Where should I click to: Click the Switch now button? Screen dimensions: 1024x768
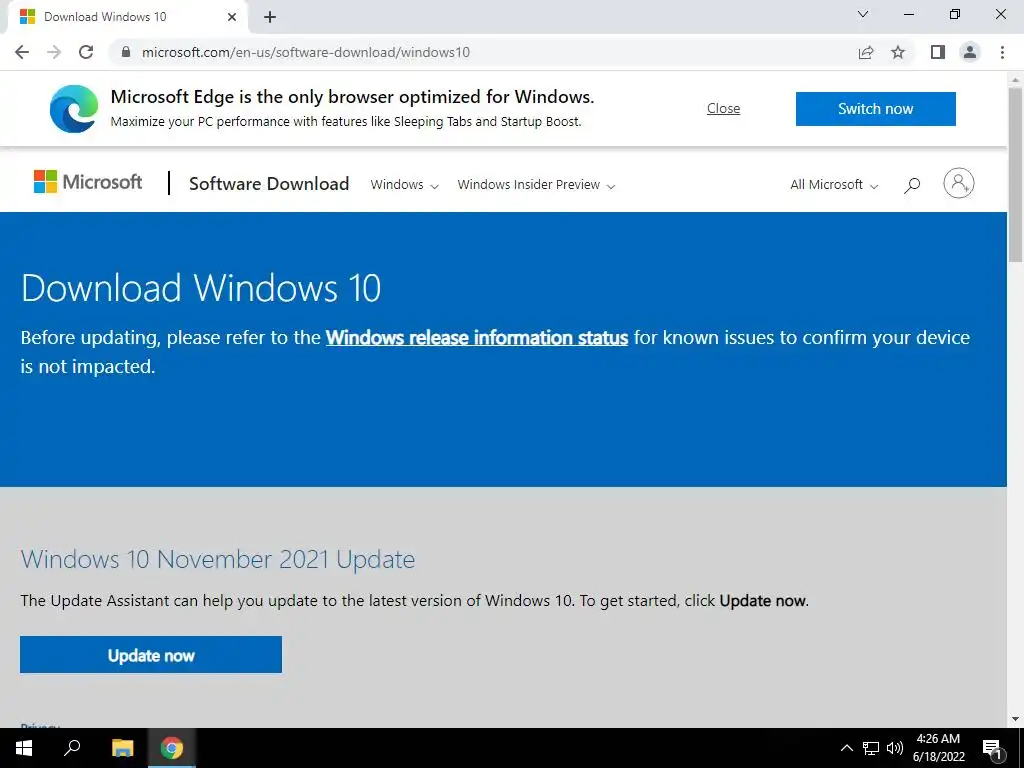(x=875, y=108)
